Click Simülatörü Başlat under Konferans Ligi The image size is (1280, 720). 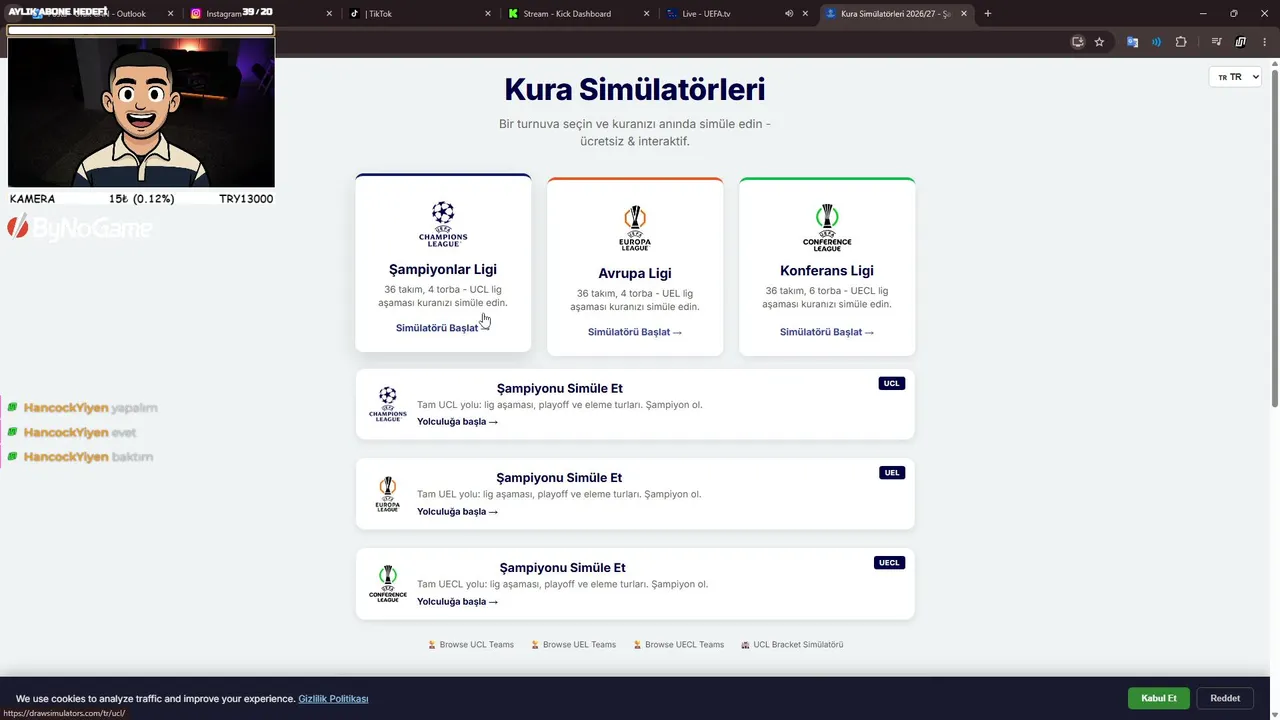(x=827, y=332)
